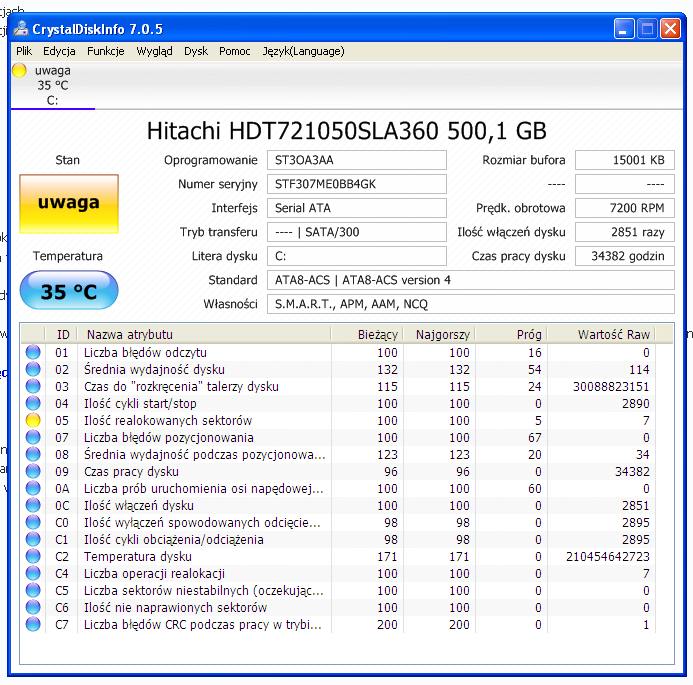Select the 'Liczba błędów pozycjonowania' attribute name

pyautogui.click(x=169, y=437)
